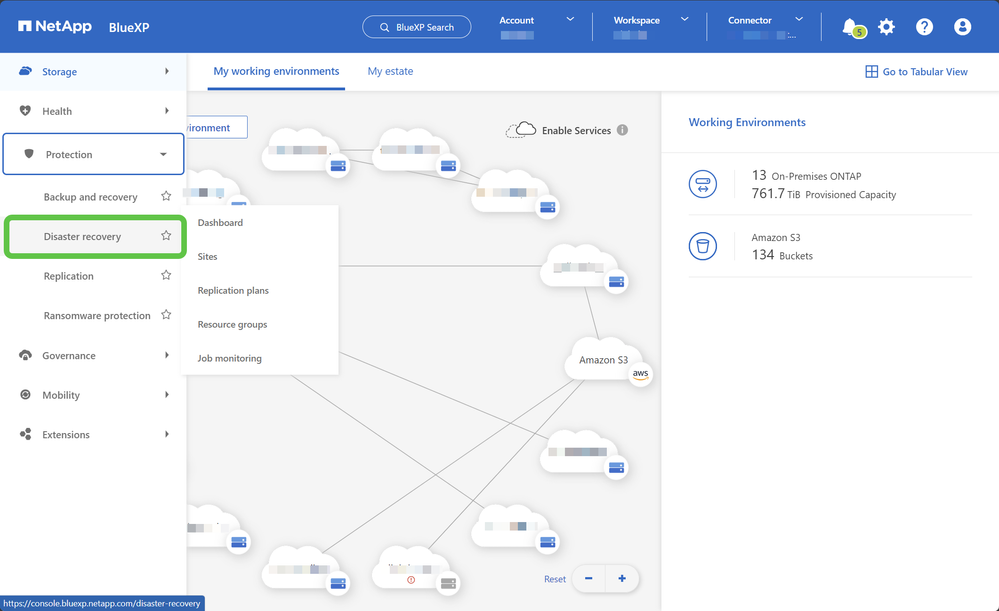Screen dimensions: 999x611
Task: Go to Tabular View
Action: tap(916, 72)
